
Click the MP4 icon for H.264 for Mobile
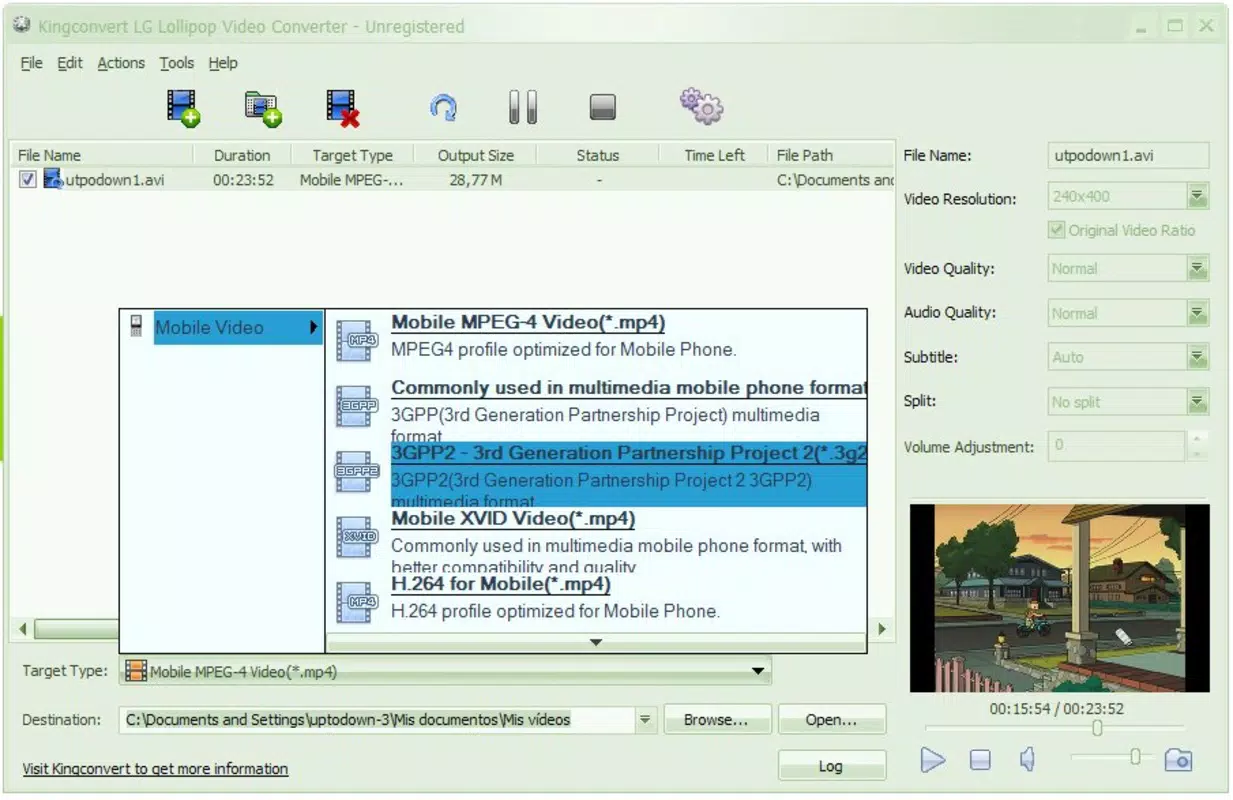pyautogui.click(x=357, y=602)
